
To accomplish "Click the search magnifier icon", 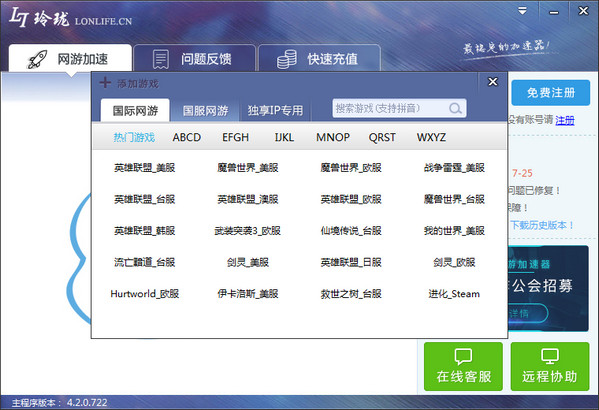I will pos(455,109).
